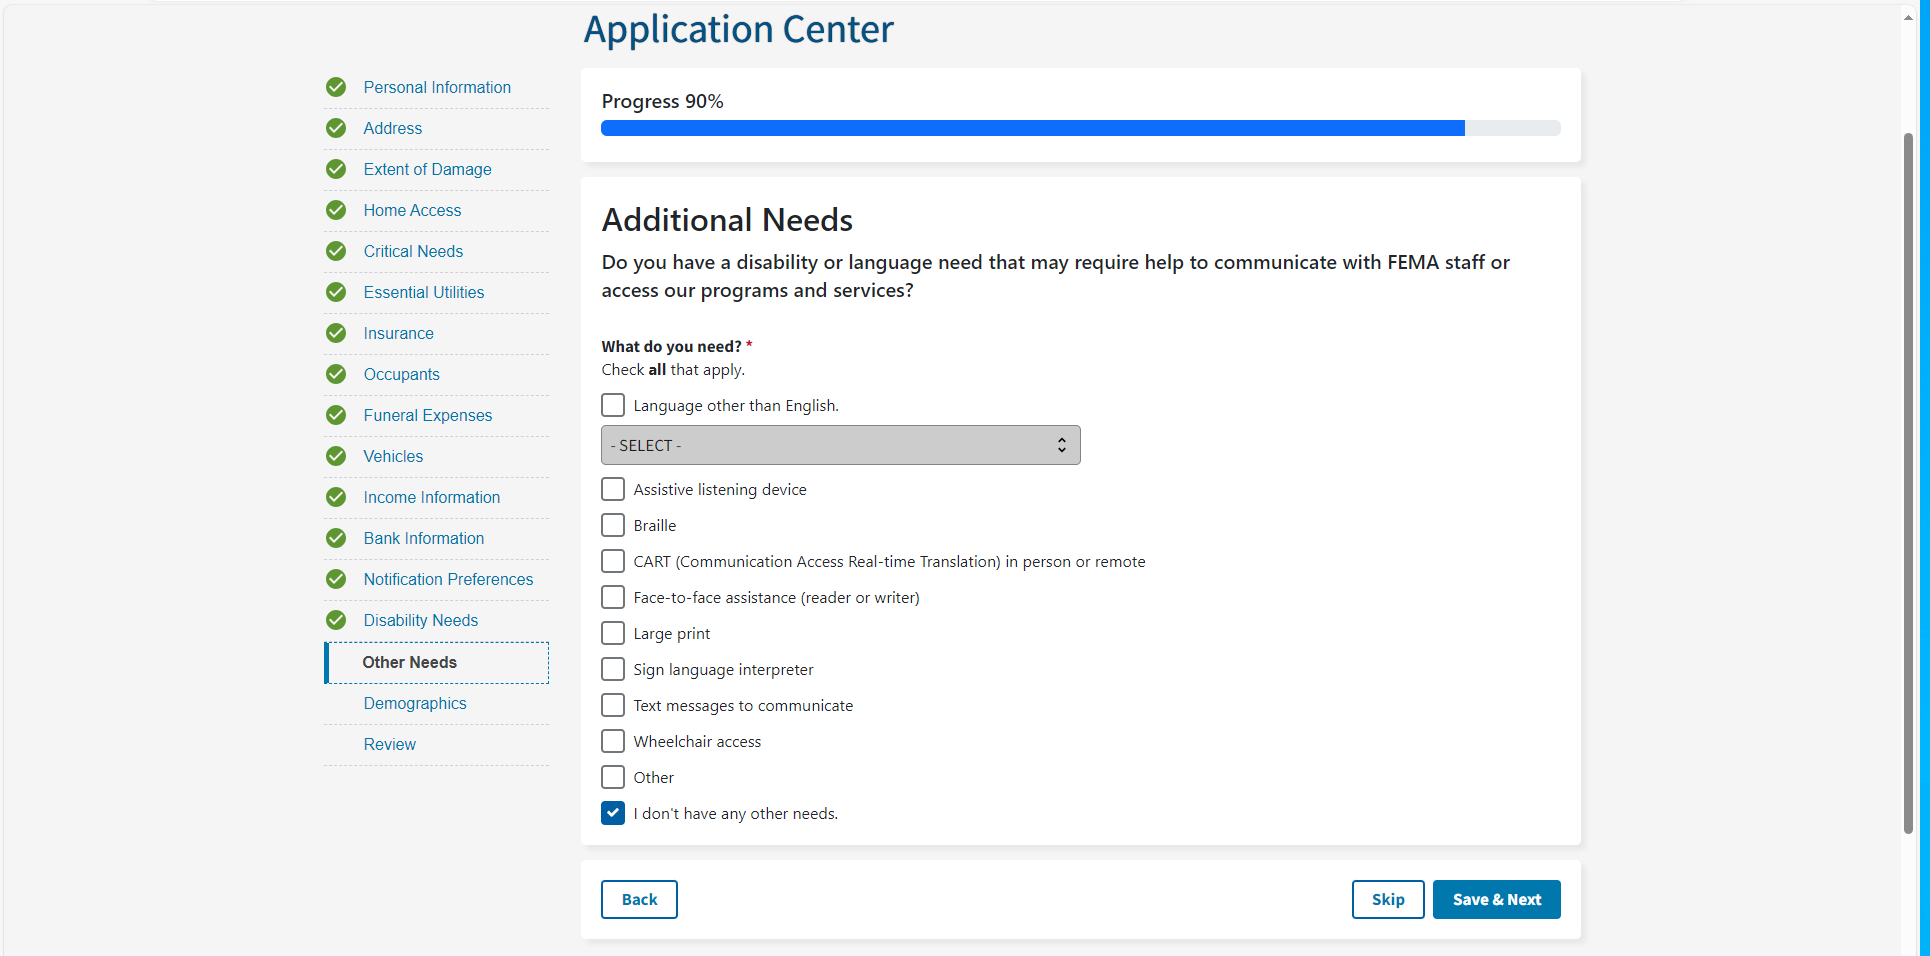Select Other Needs in the sidebar
Image resolution: width=1930 pixels, height=956 pixels.
409,662
